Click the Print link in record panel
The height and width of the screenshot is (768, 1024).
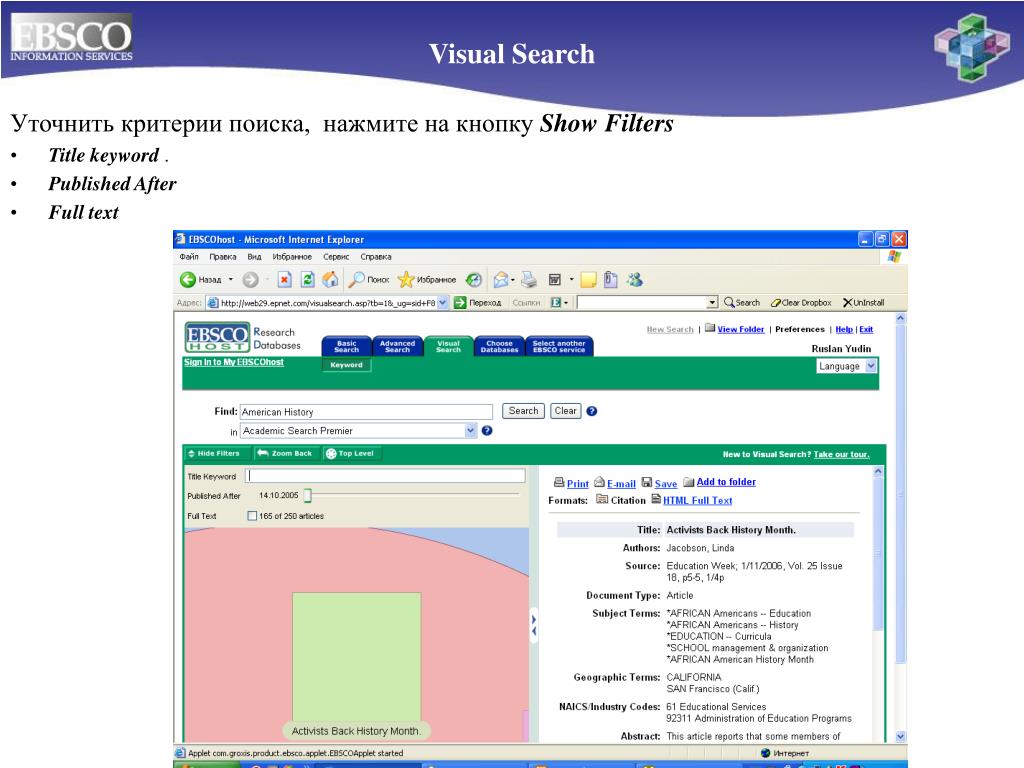[577, 483]
